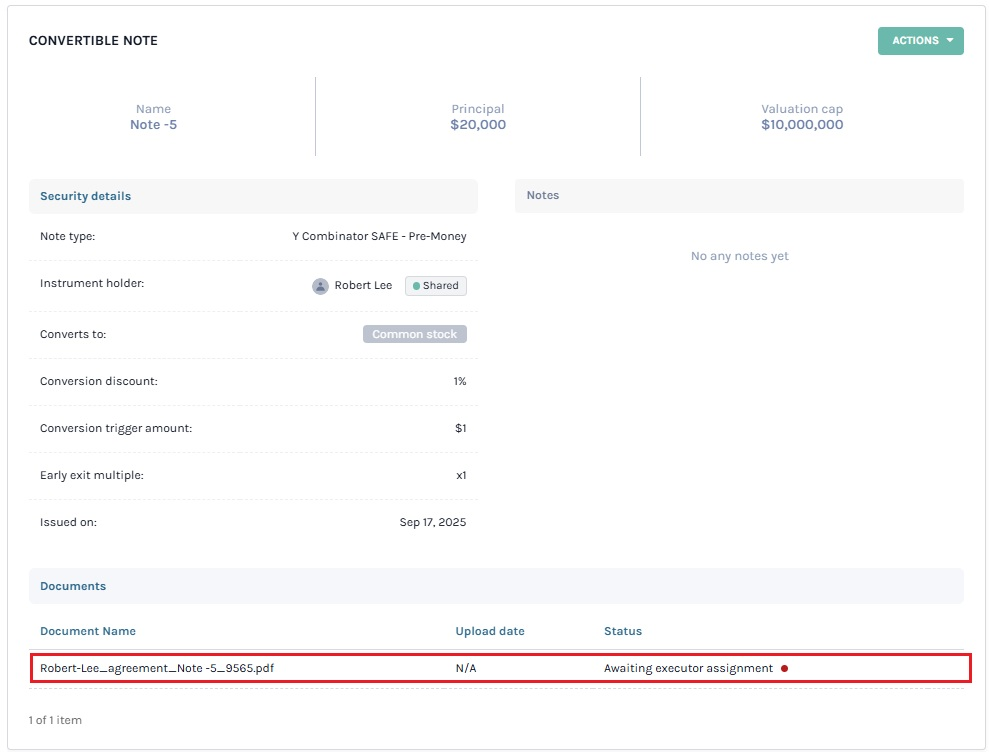This screenshot has height=752, width=989.
Task: Click the Robert Lee instrument holder name
Action: pyautogui.click(x=363, y=286)
